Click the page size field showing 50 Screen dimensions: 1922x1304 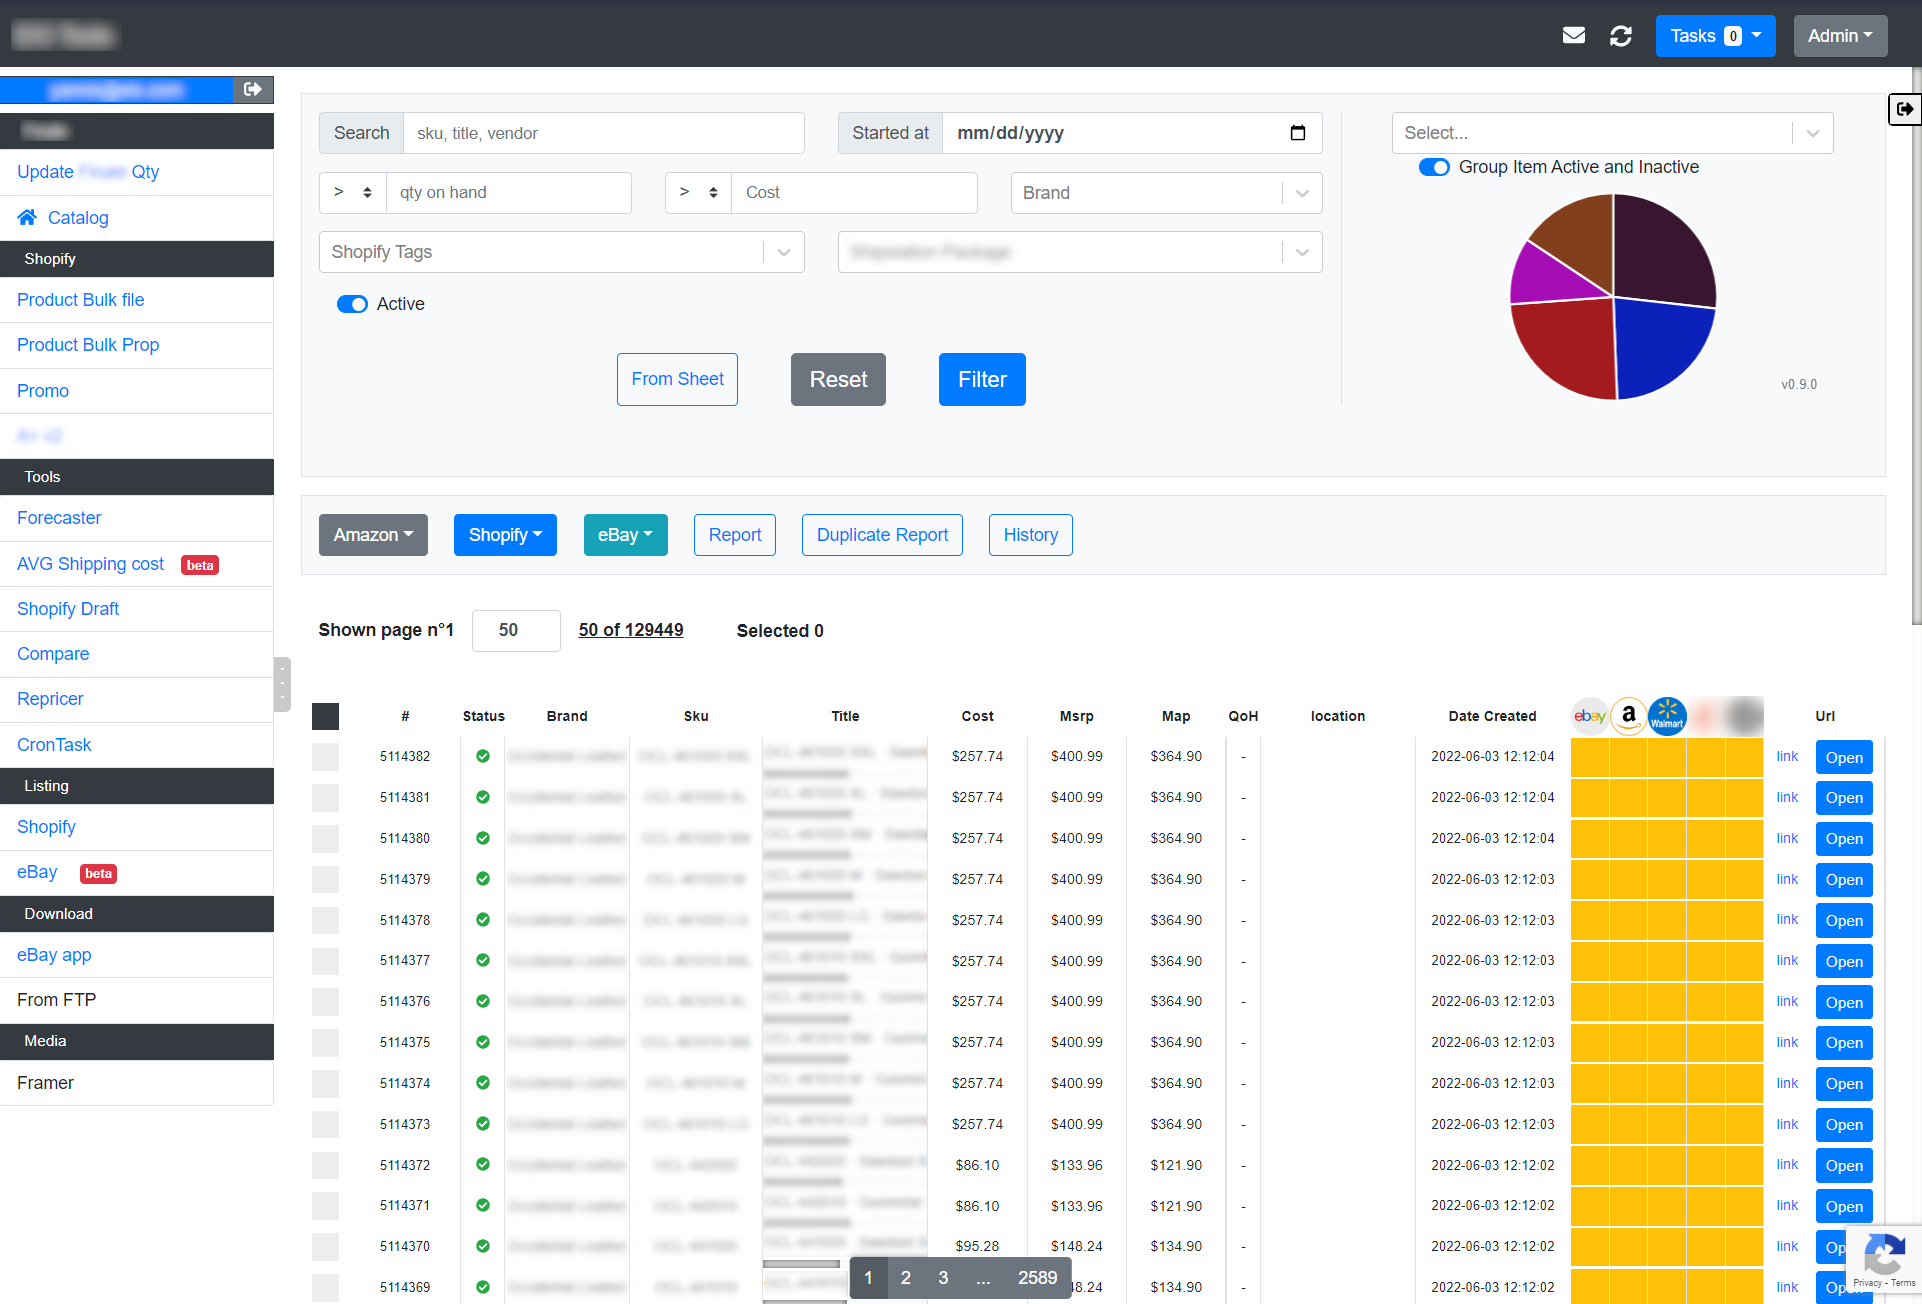(x=516, y=630)
